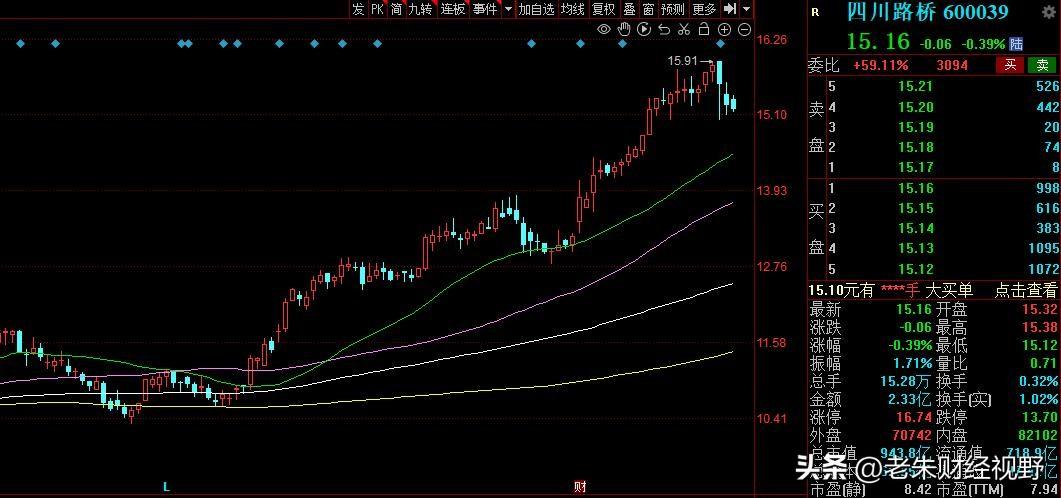Click the 最高 value 15.38
The width and height of the screenshot is (1061, 498).
pos(1041,328)
